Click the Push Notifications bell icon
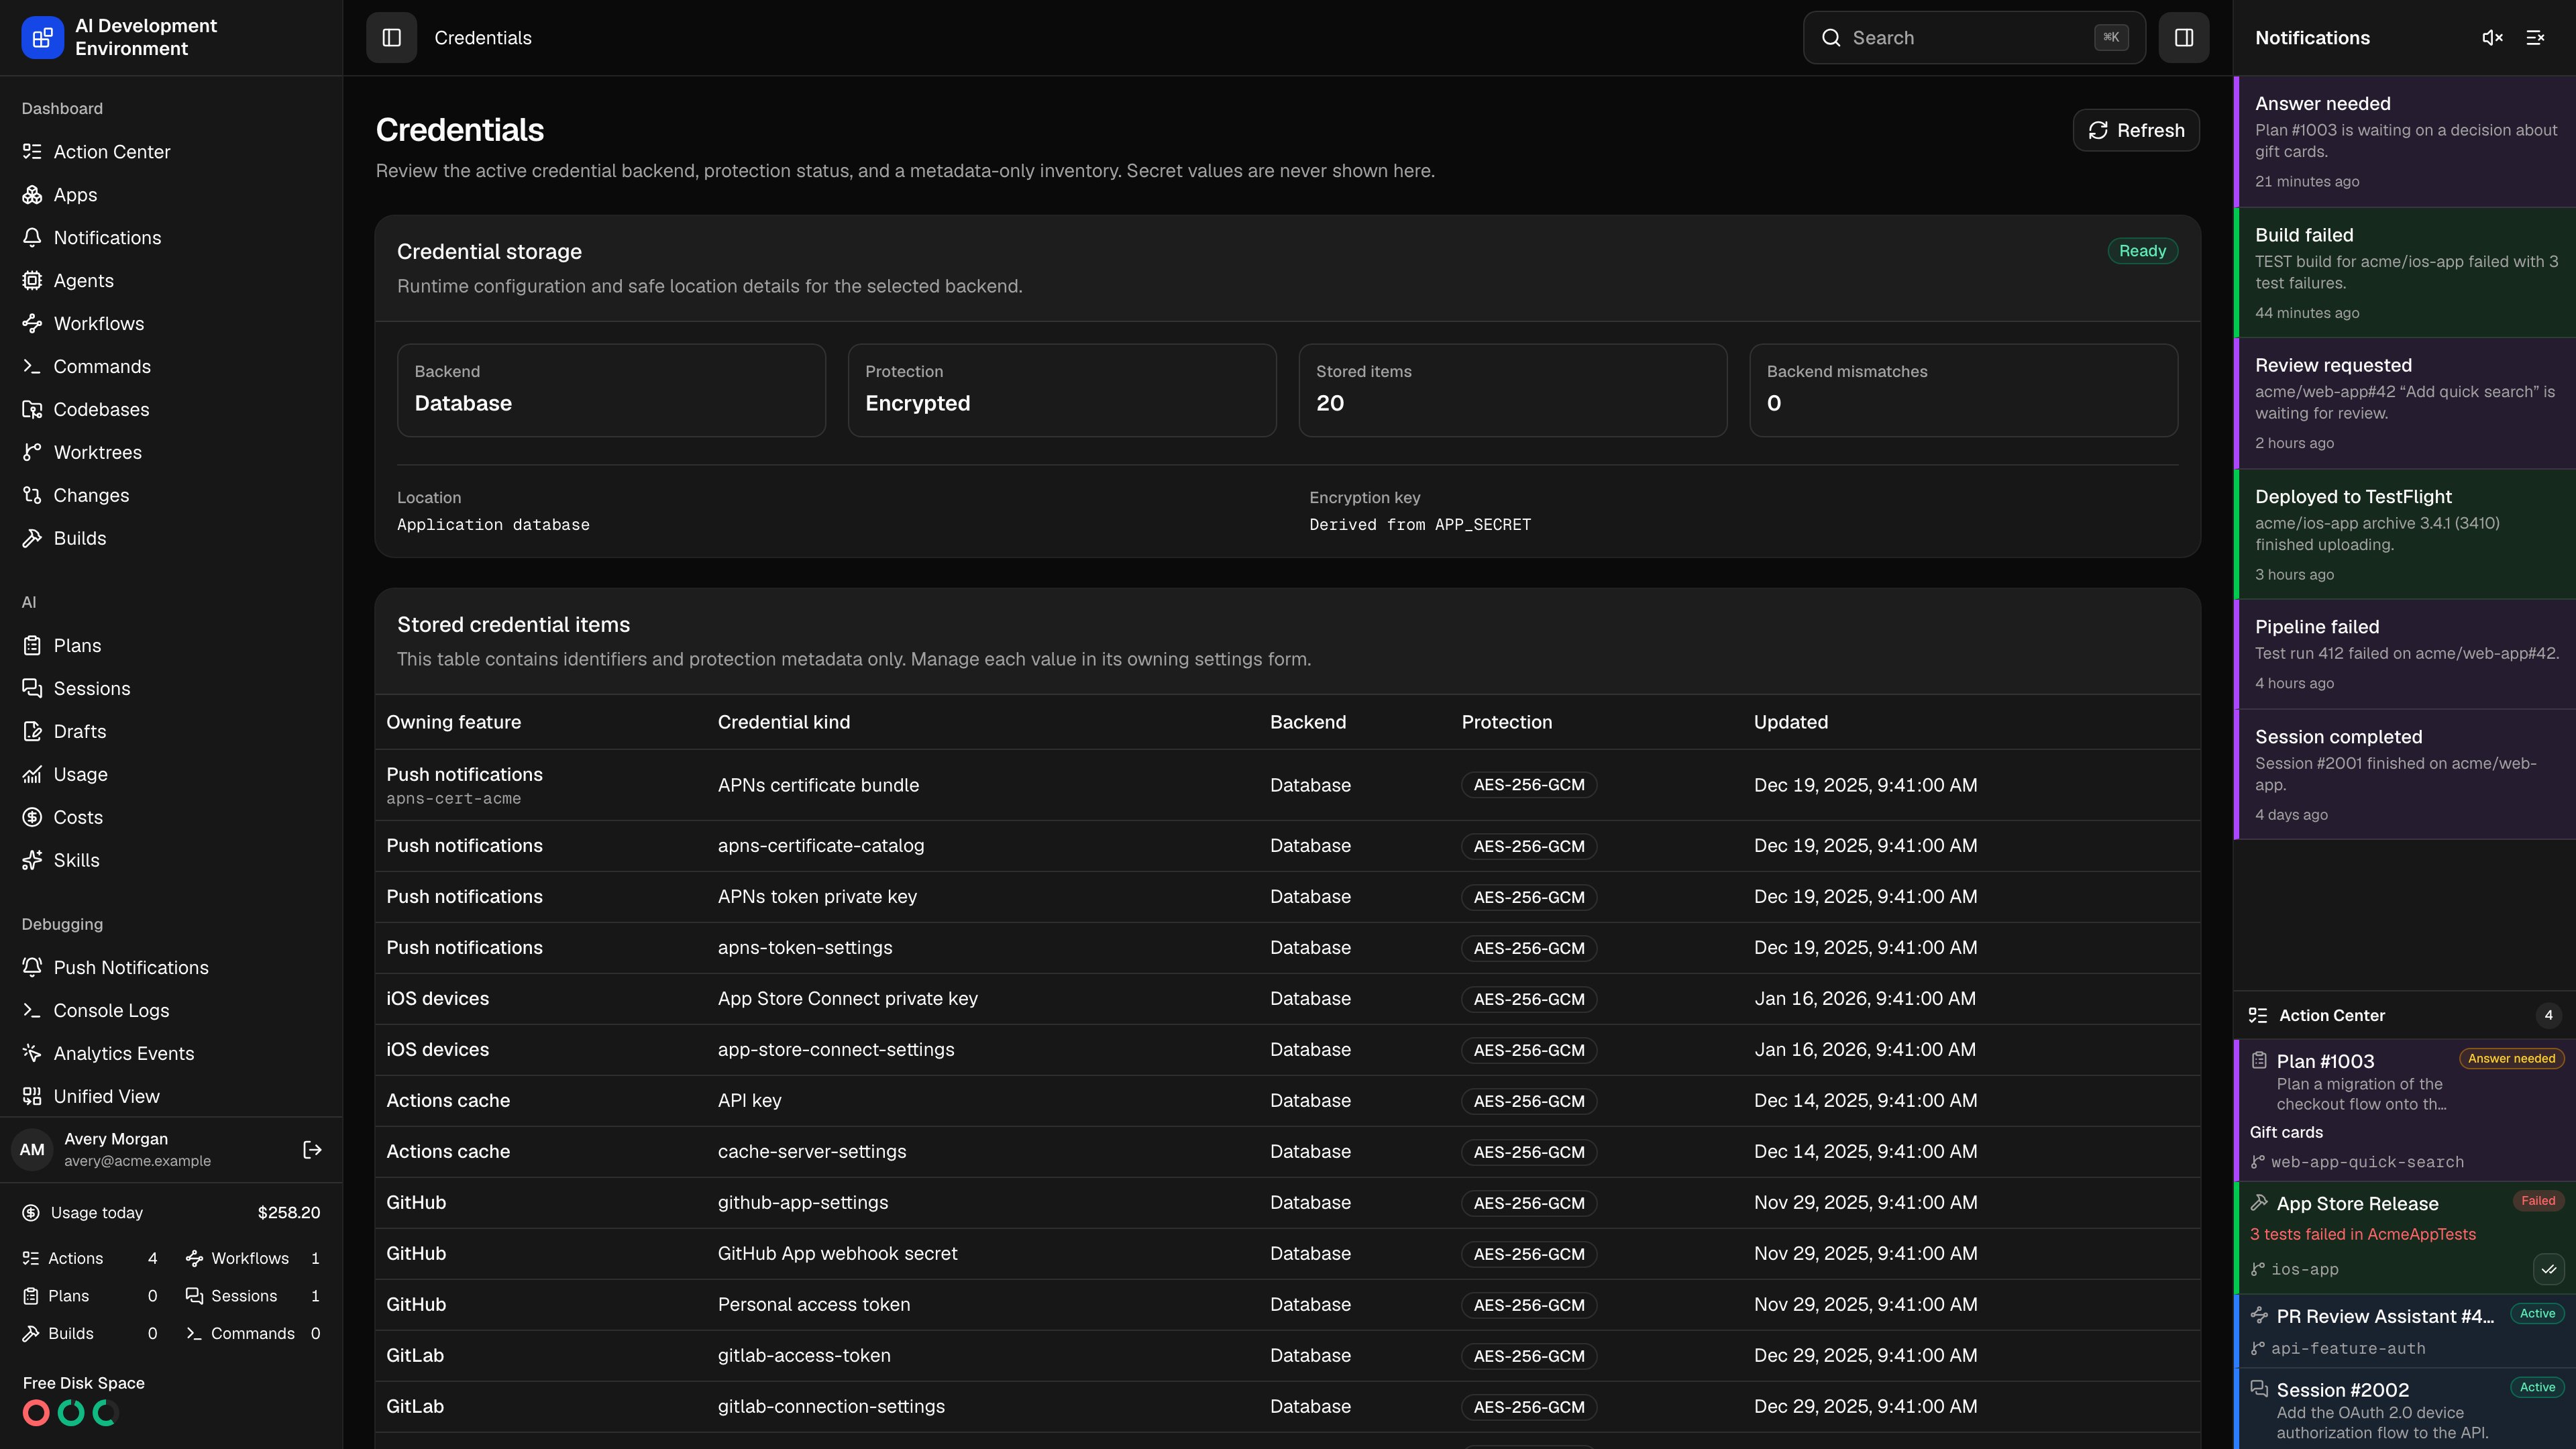The width and height of the screenshot is (2576, 1449). pyautogui.click(x=32, y=968)
